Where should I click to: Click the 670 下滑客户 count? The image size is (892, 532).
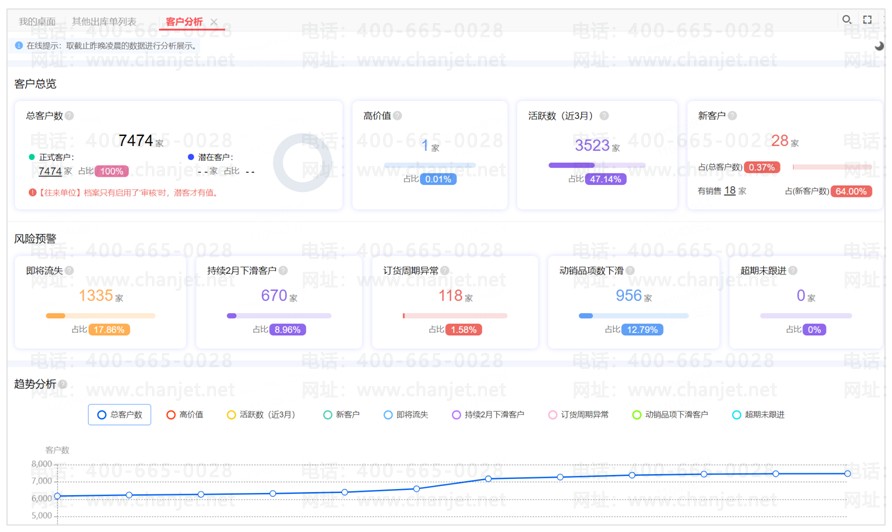click(x=274, y=295)
